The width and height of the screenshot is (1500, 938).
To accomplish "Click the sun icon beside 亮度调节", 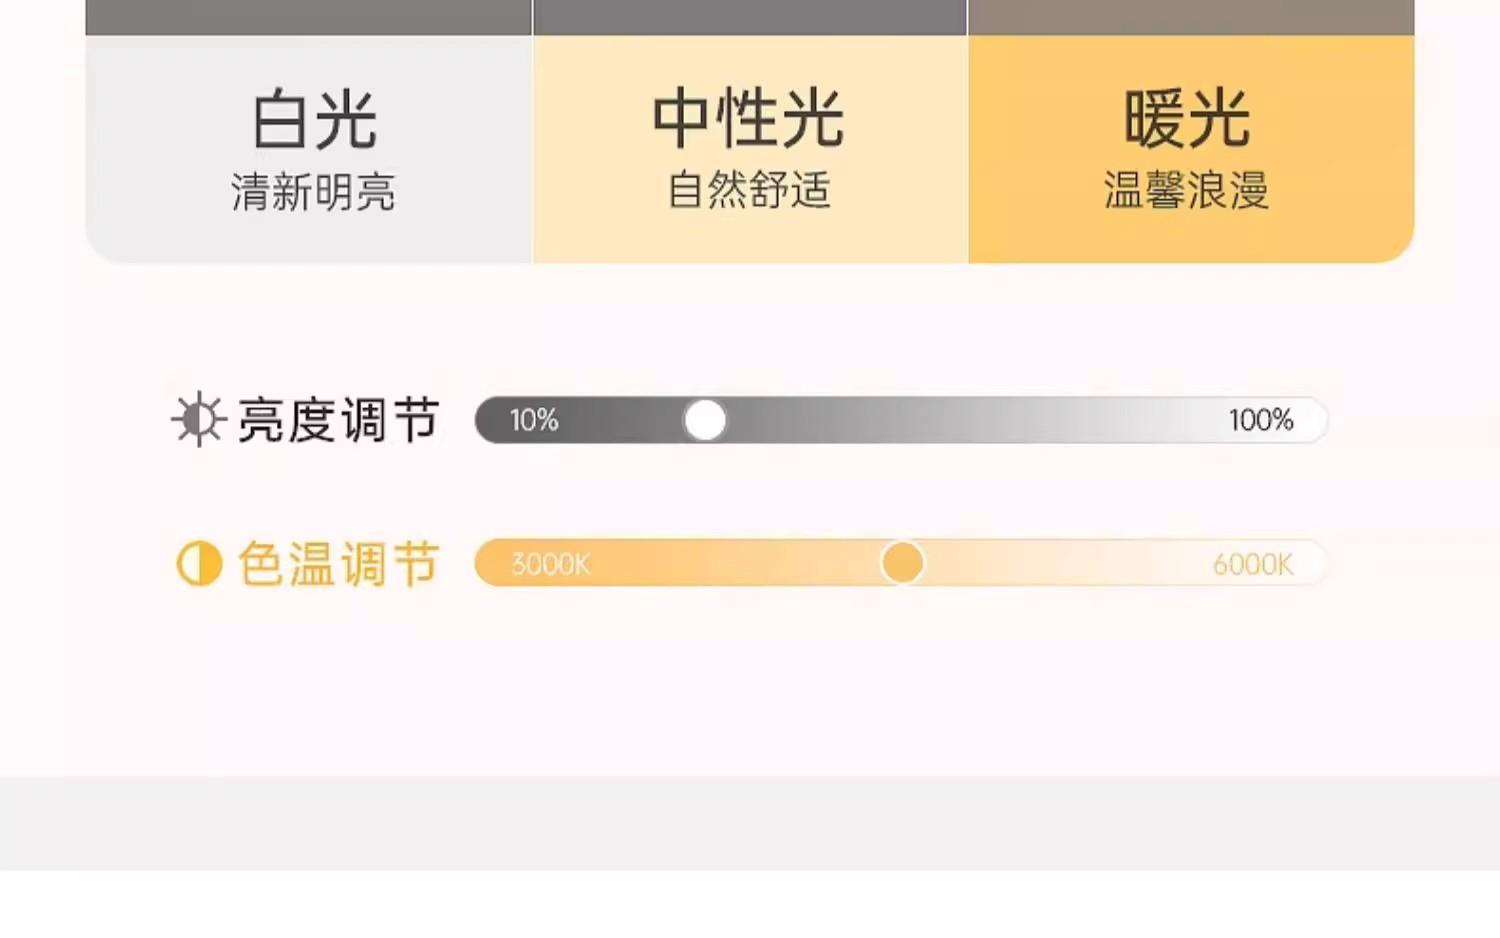I will tap(198, 419).
